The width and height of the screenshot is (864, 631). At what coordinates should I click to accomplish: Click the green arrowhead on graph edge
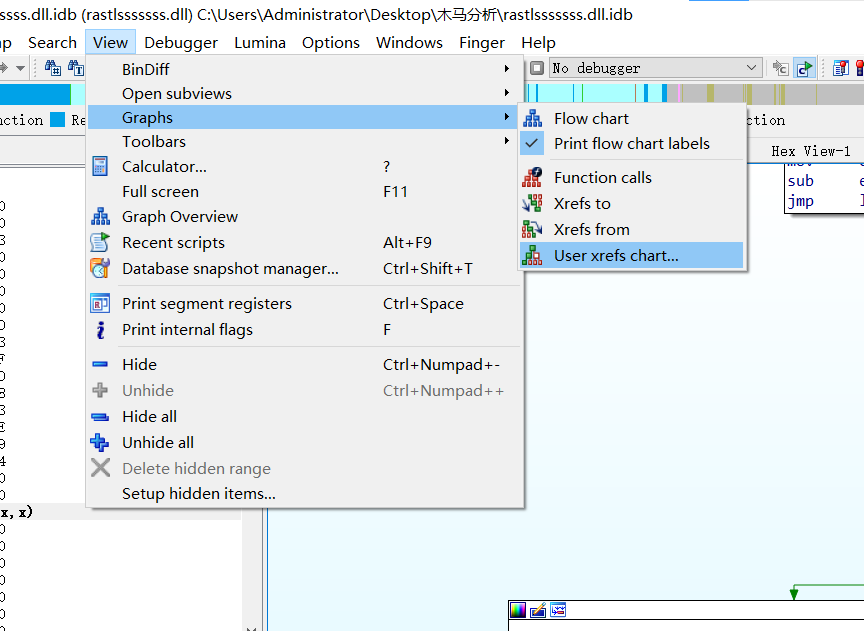(793, 594)
